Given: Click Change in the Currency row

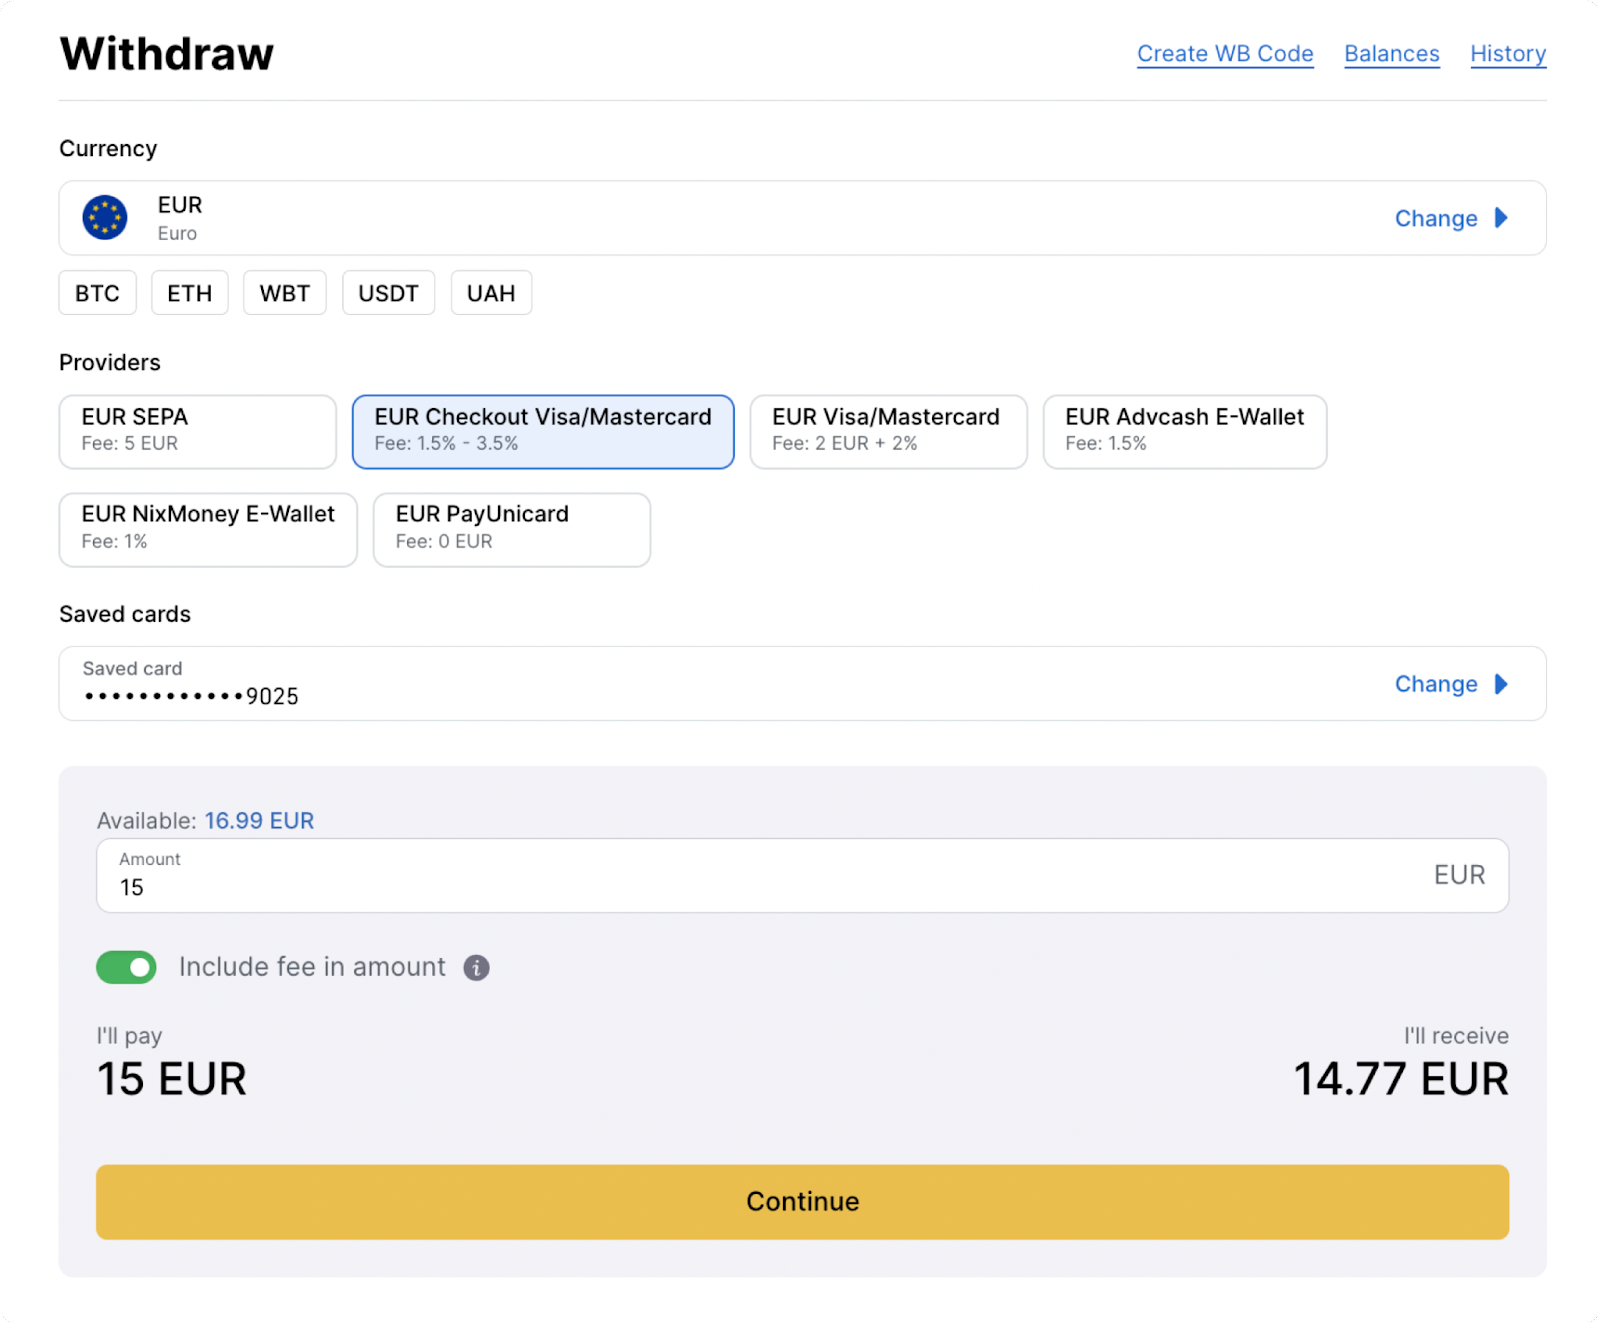Looking at the screenshot, I should click(1436, 218).
